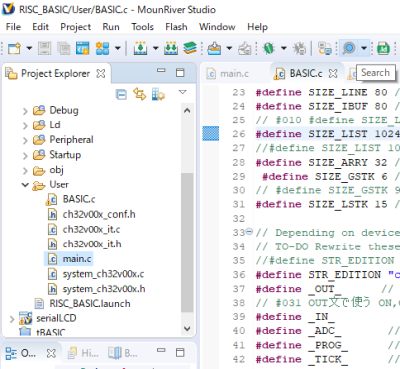Open the Project menu
This screenshot has width=400, height=369.
pos(76,27)
